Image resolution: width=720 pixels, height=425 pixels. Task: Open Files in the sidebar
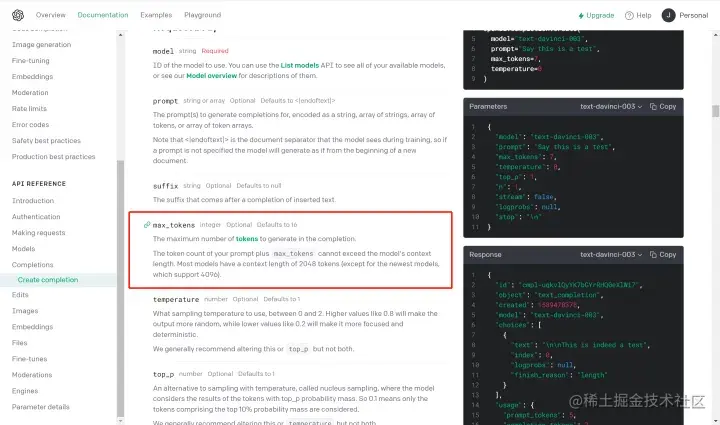coord(20,343)
